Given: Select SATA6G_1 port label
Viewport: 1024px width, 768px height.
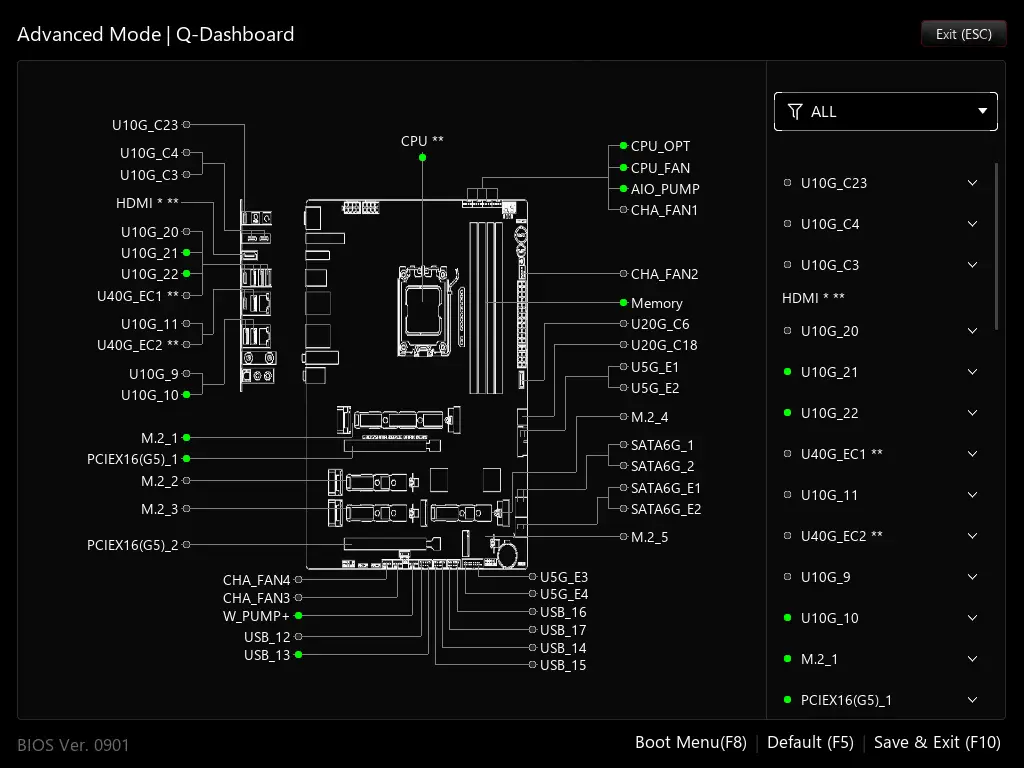Looking at the screenshot, I should (x=662, y=445).
